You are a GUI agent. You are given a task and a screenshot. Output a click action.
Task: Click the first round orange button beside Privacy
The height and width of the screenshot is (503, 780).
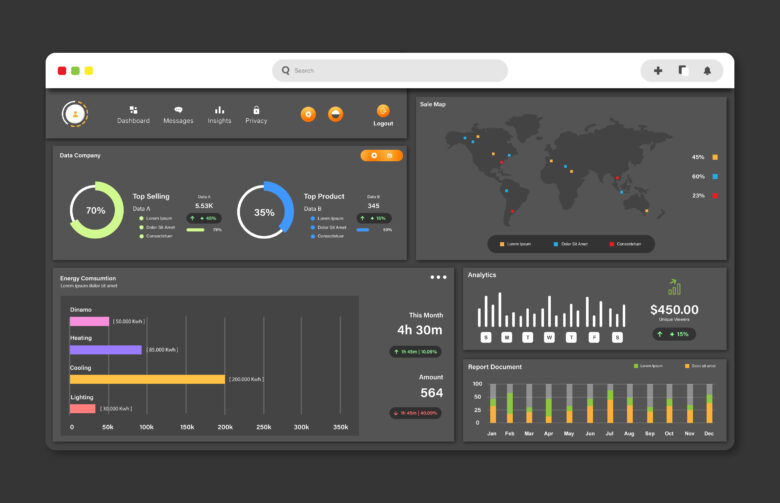(x=308, y=114)
